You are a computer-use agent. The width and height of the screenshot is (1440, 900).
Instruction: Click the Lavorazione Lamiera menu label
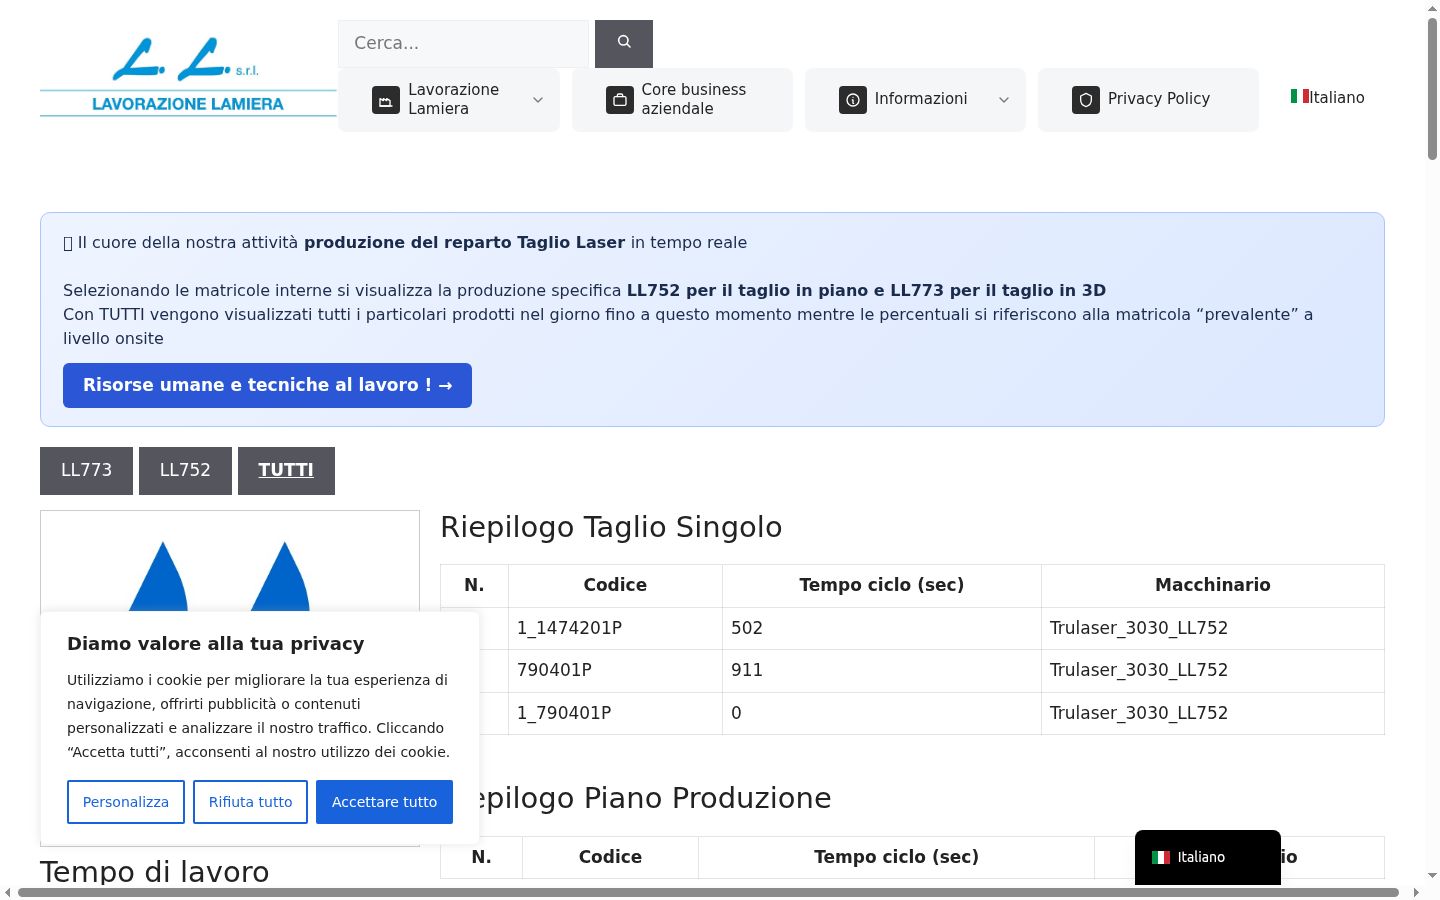(453, 99)
